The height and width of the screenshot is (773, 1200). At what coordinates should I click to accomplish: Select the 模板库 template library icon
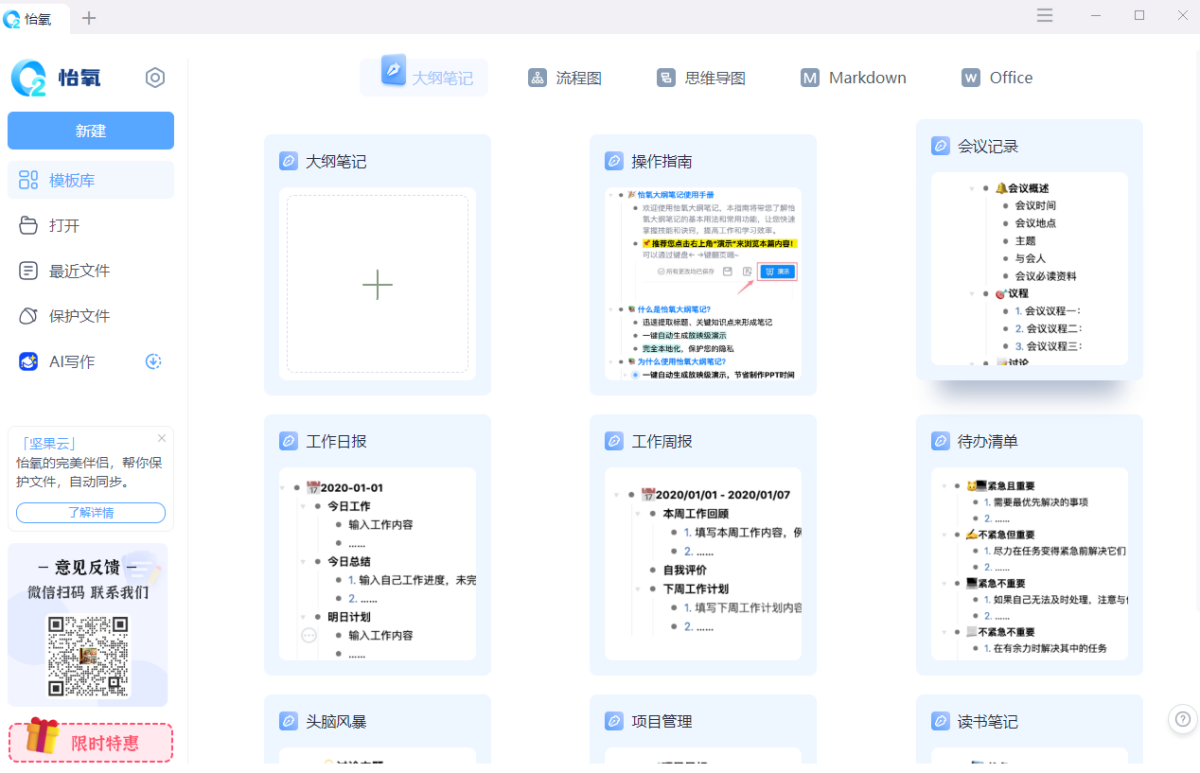click(29, 180)
